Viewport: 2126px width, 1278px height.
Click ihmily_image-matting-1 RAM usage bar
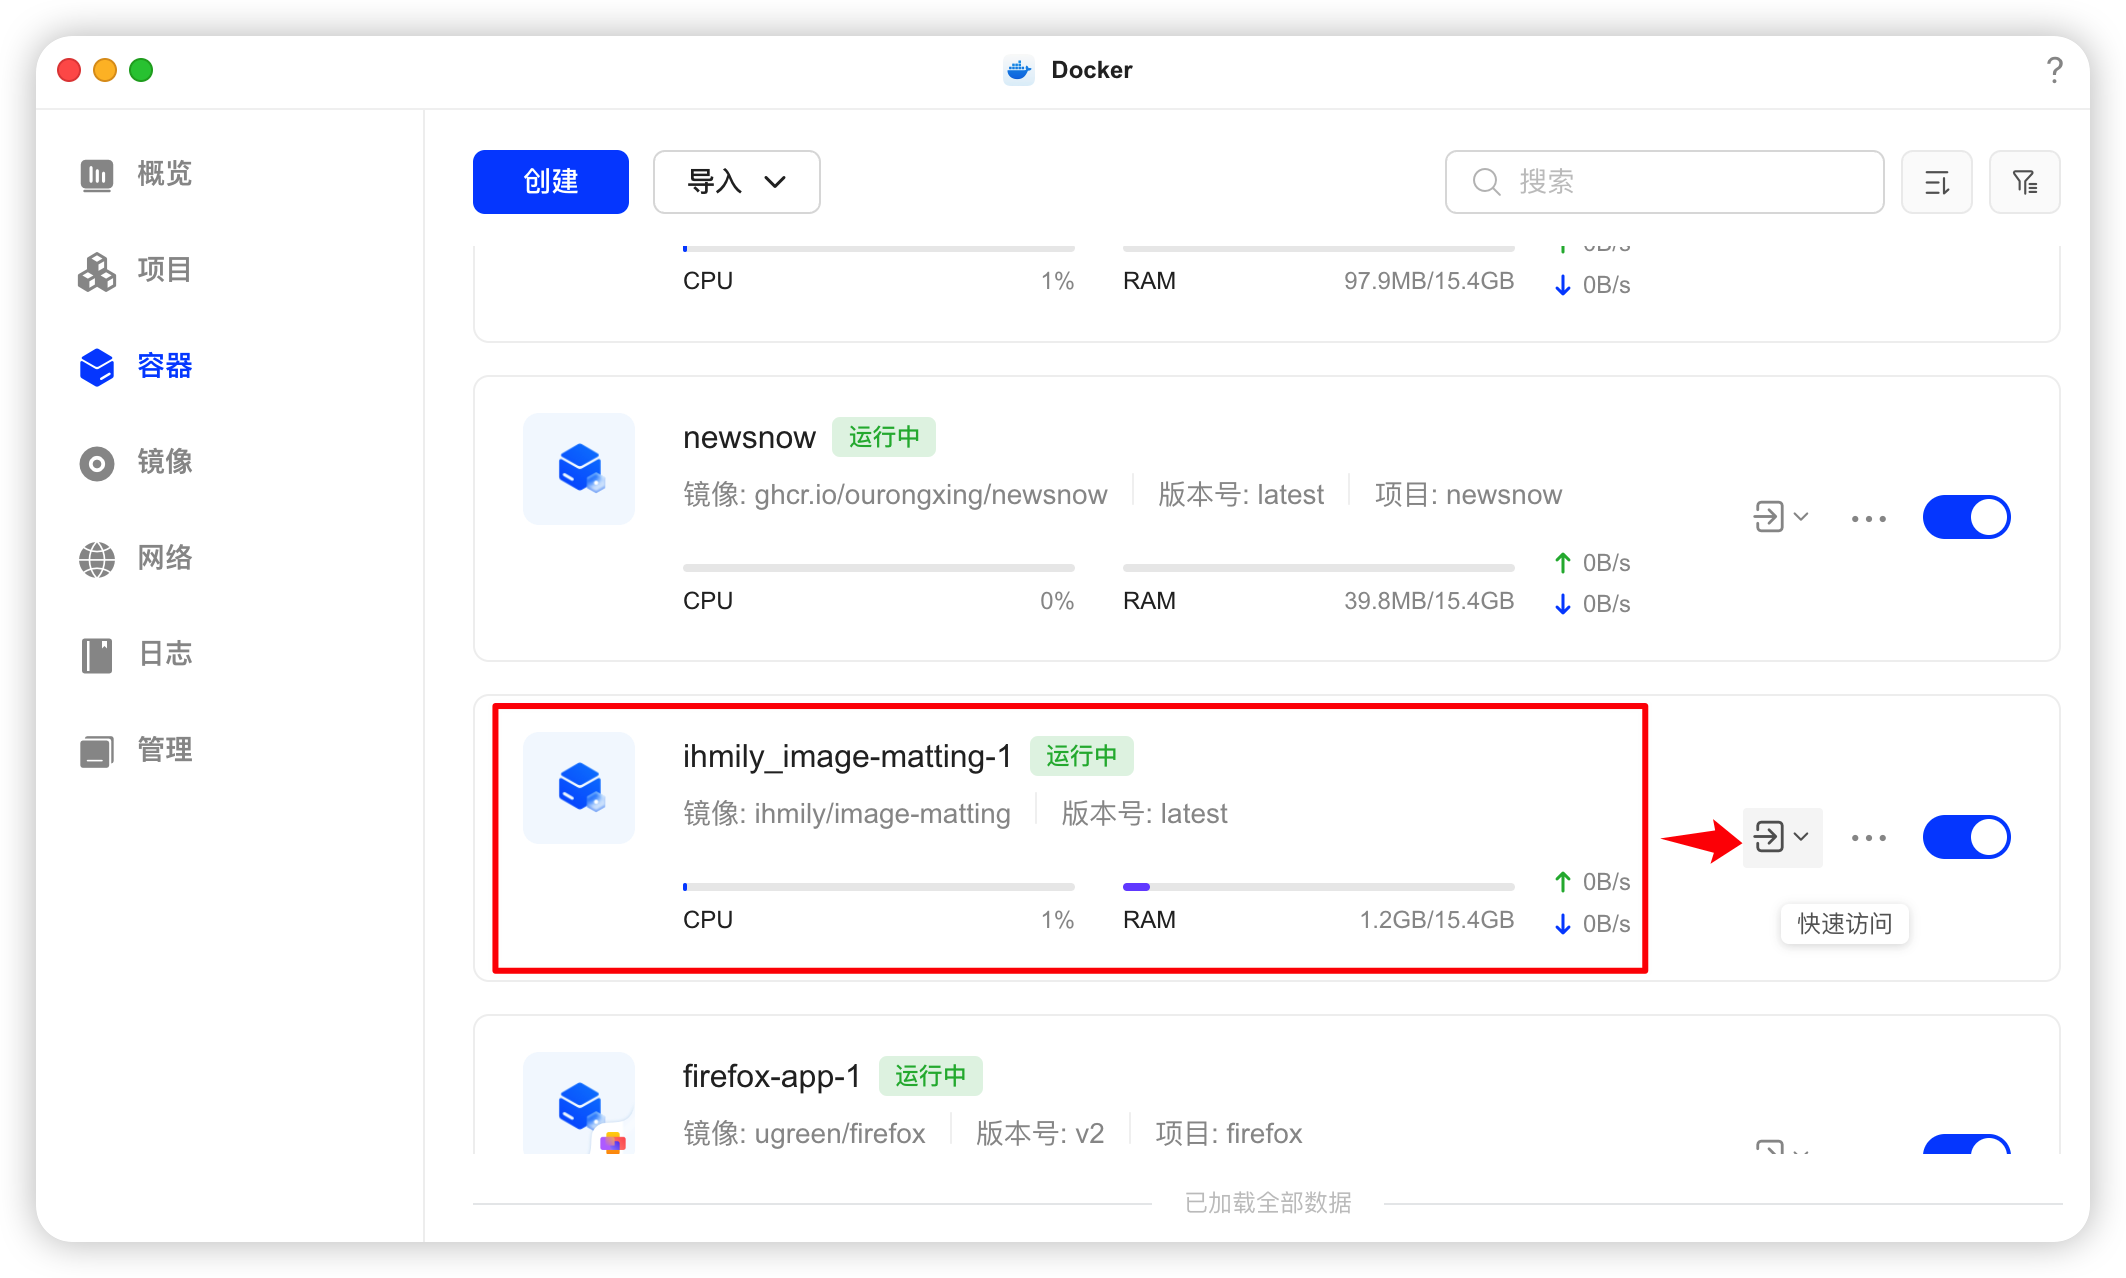tap(1318, 887)
